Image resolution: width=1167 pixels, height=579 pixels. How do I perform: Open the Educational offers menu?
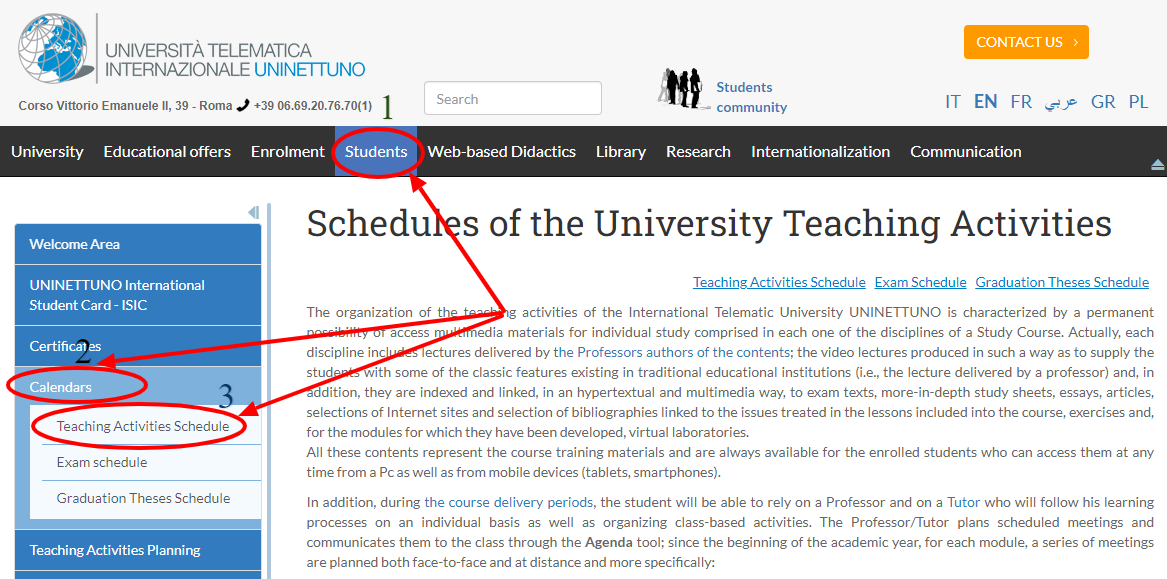[x=167, y=152]
